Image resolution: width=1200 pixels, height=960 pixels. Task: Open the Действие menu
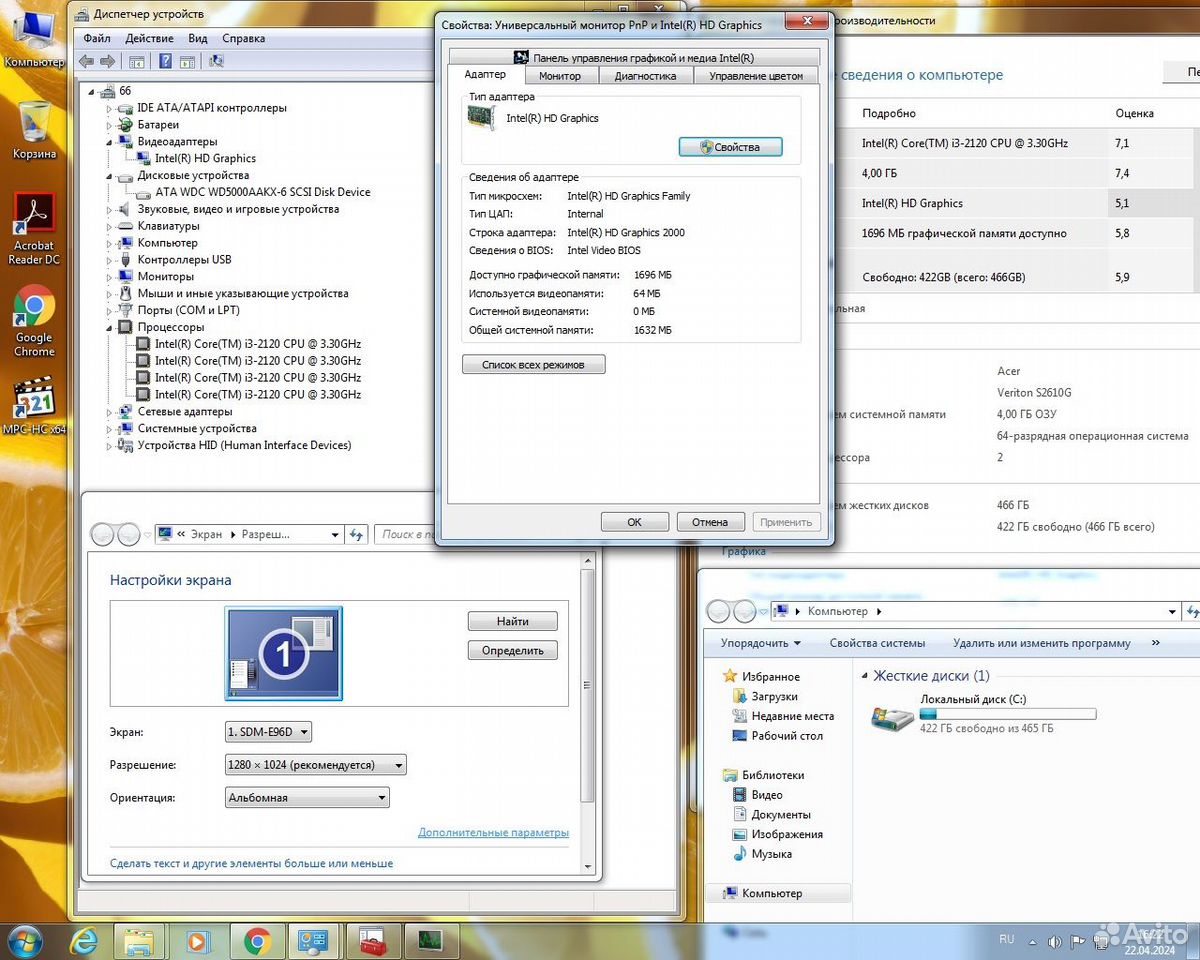point(150,38)
